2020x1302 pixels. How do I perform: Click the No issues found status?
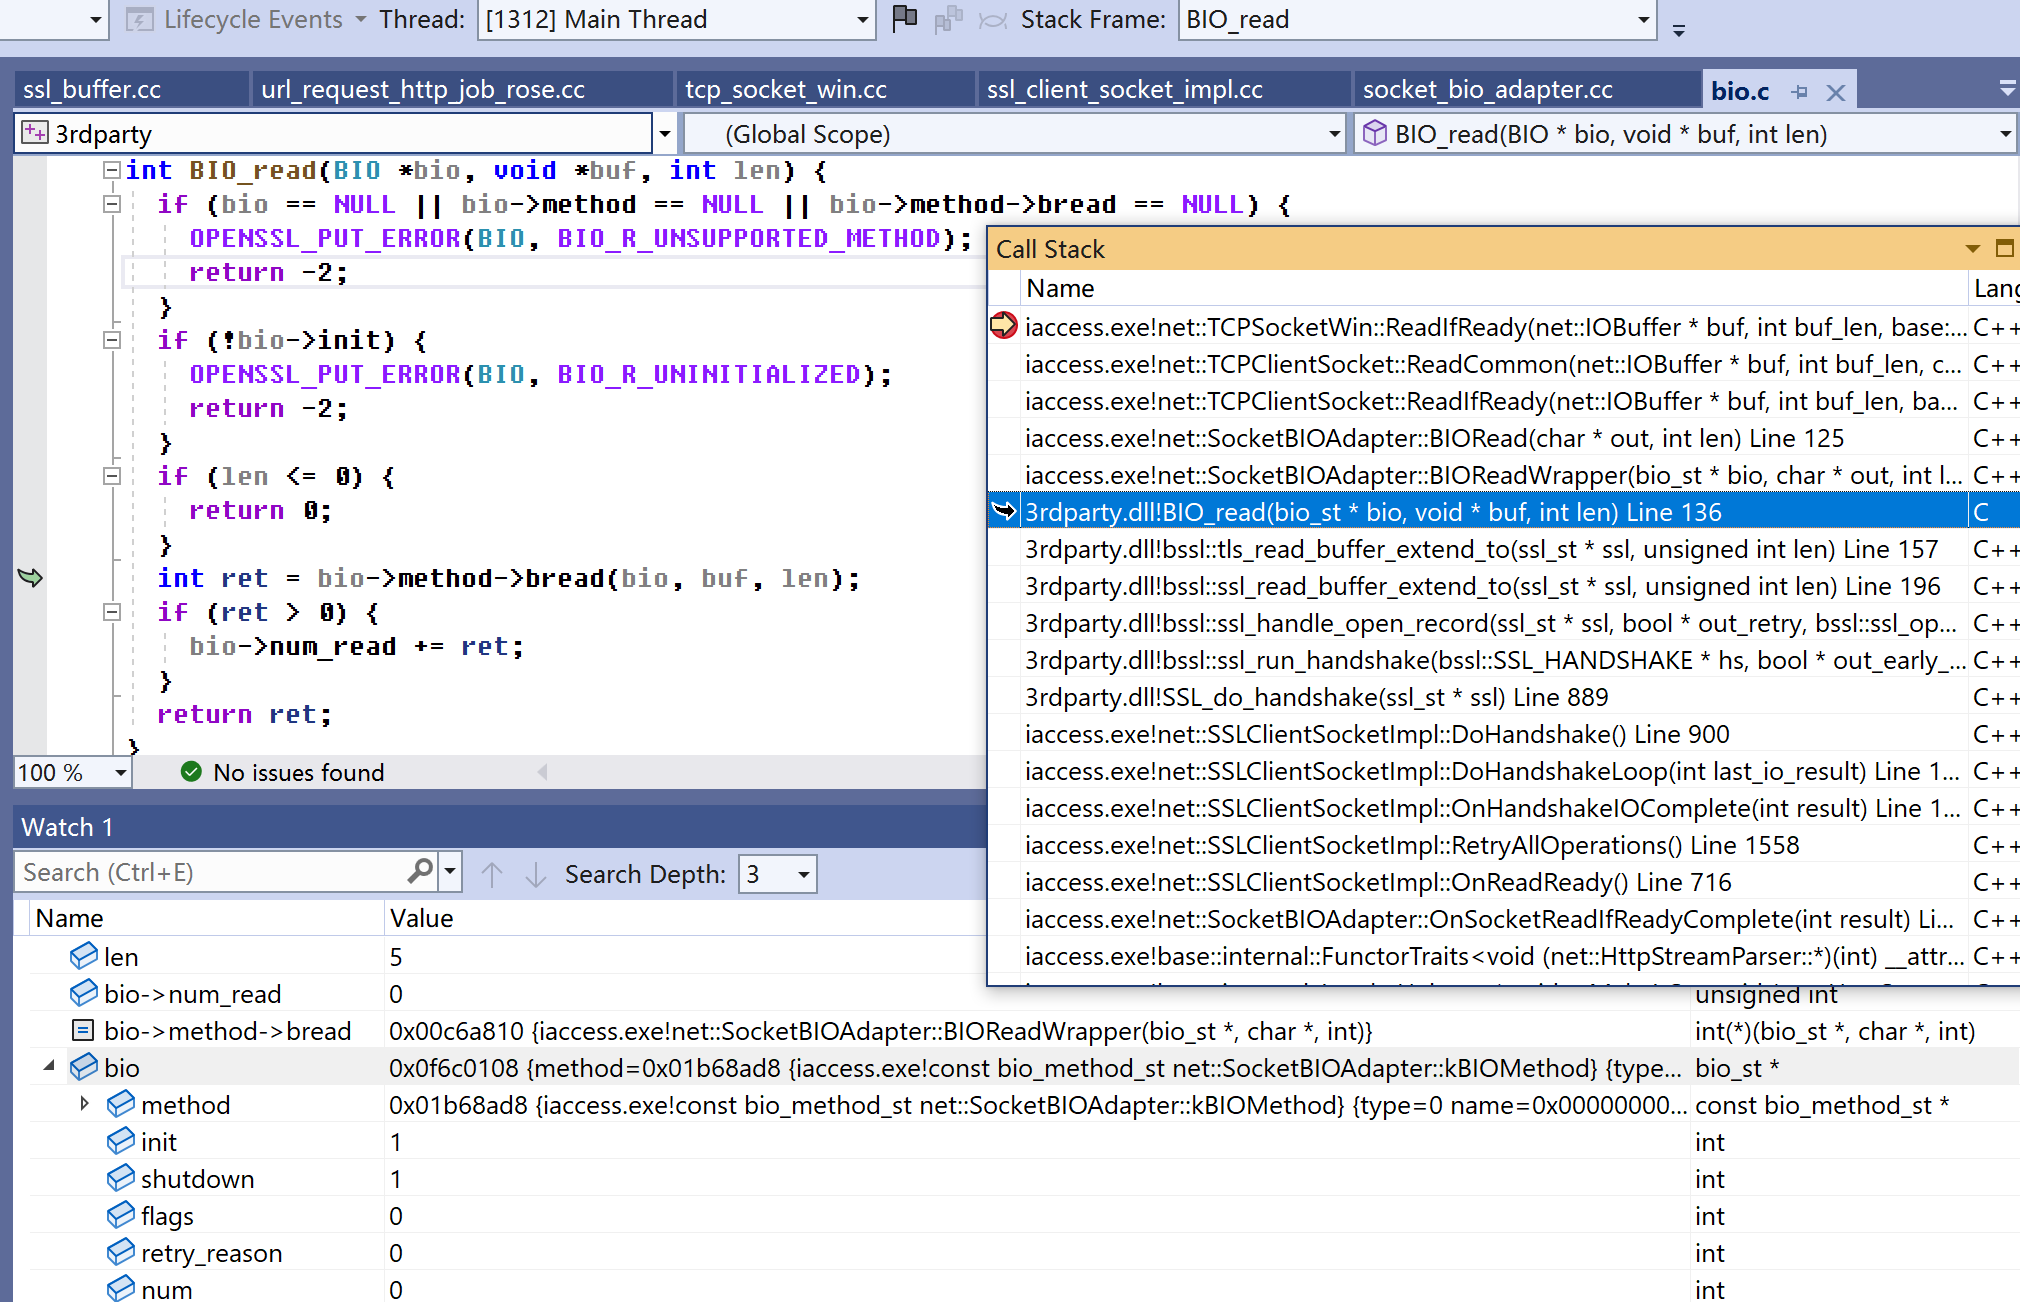pos(298,772)
